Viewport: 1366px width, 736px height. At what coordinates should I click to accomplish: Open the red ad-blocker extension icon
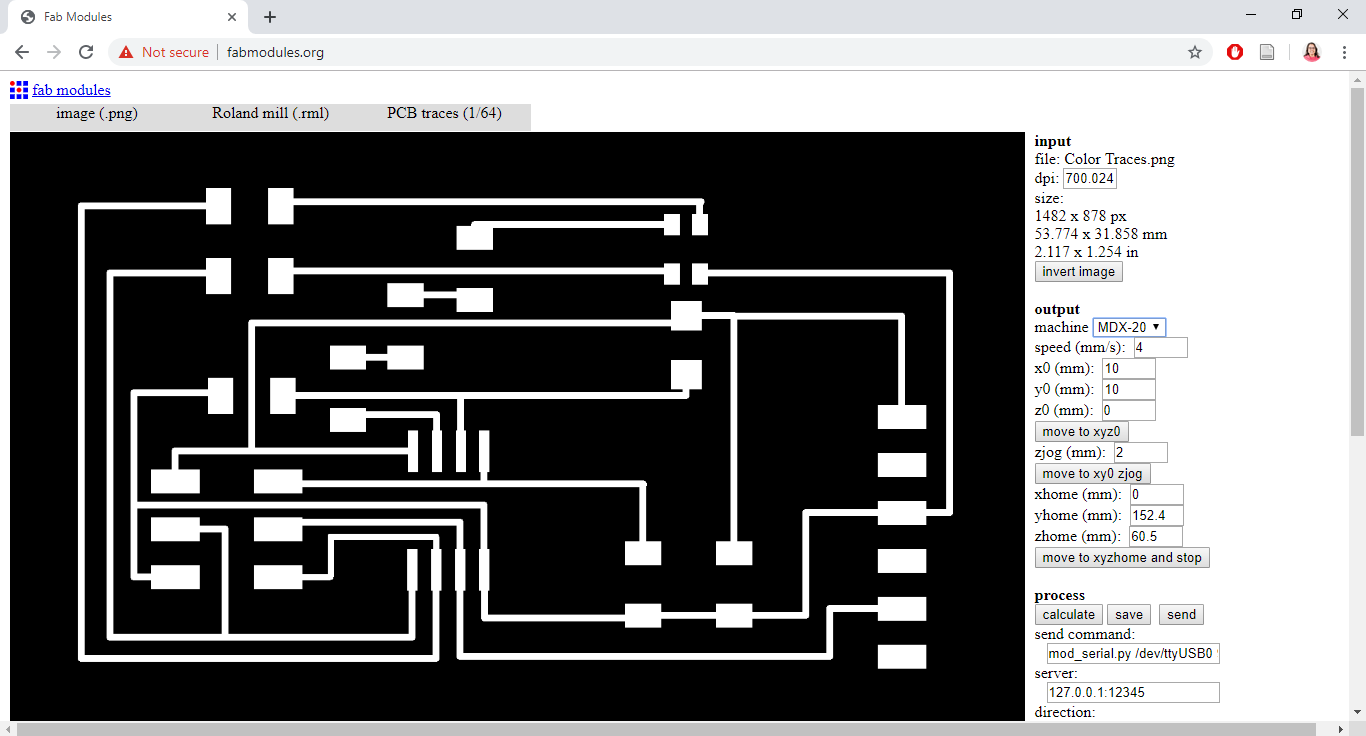[x=1235, y=52]
